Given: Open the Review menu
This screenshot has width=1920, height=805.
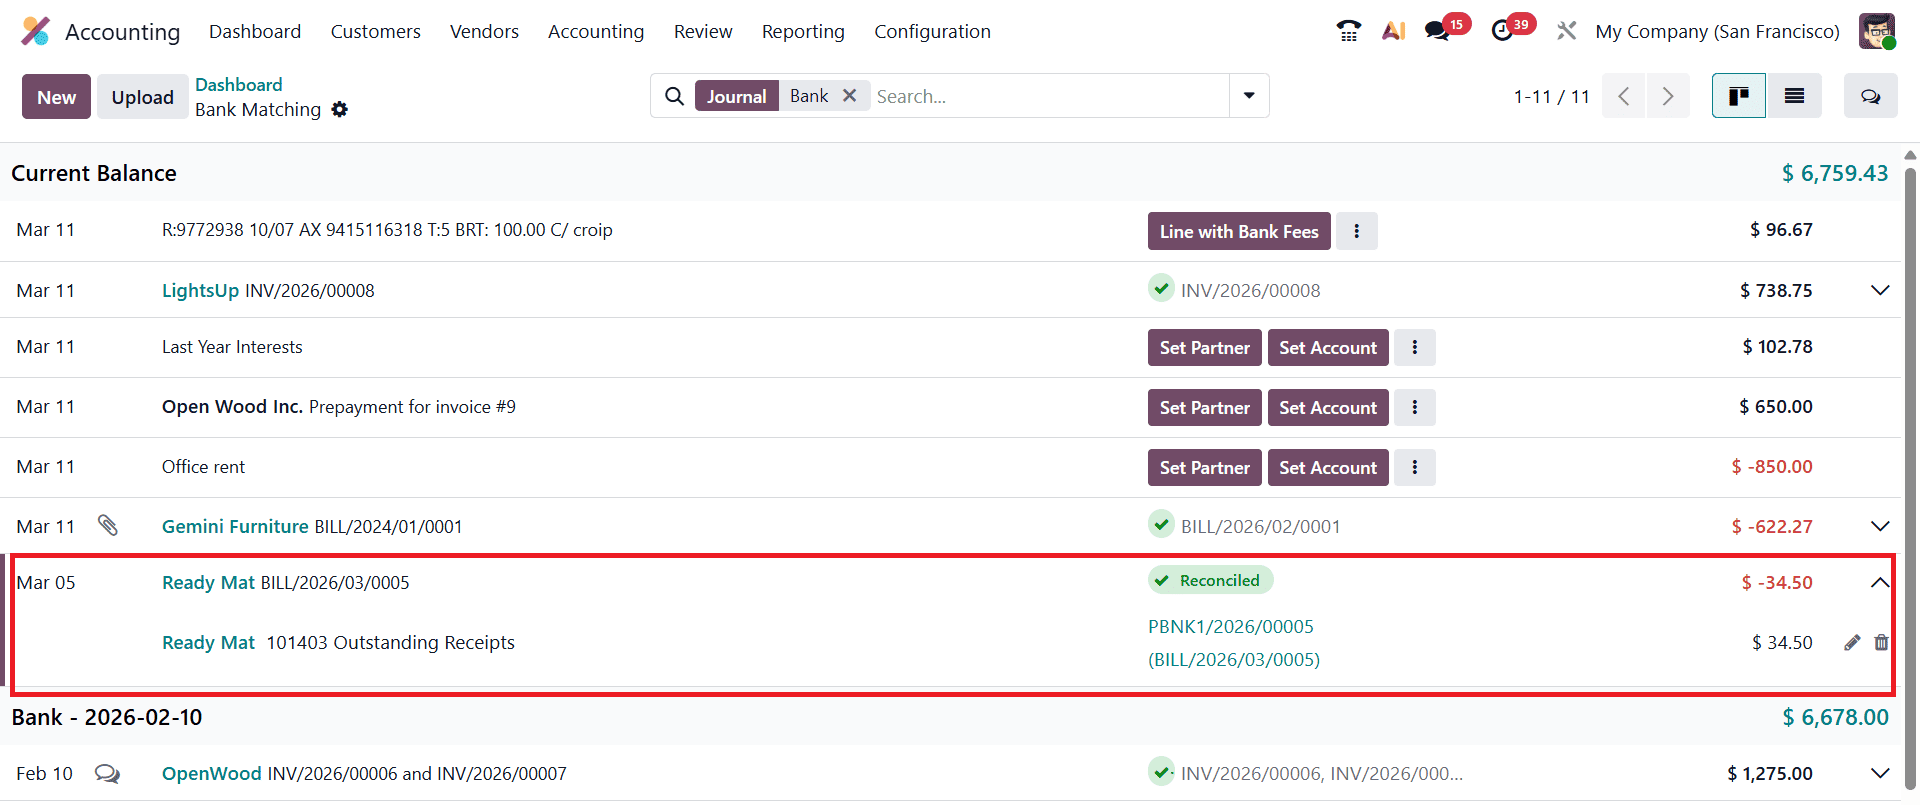Looking at the screenshot, I should tap(703, 31).
